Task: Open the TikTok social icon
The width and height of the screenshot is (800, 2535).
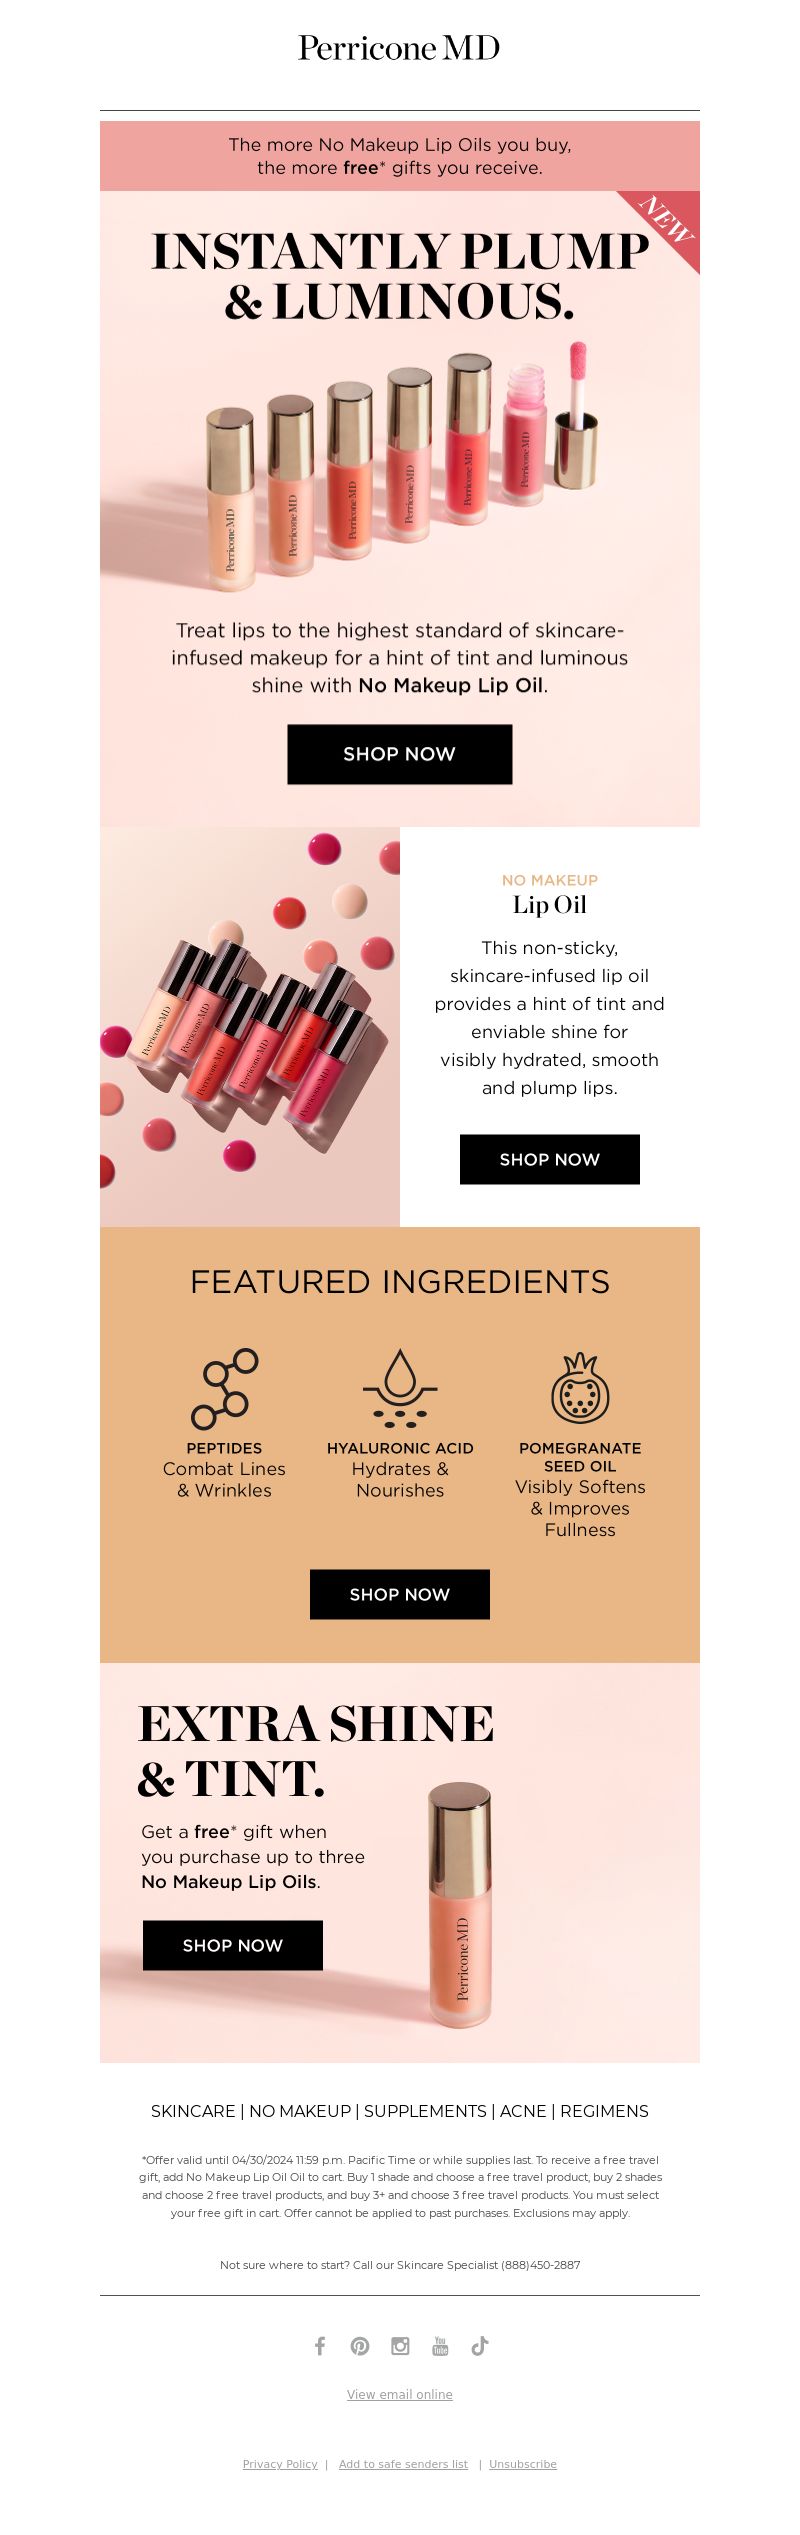Action: (x=480, y=2345)
